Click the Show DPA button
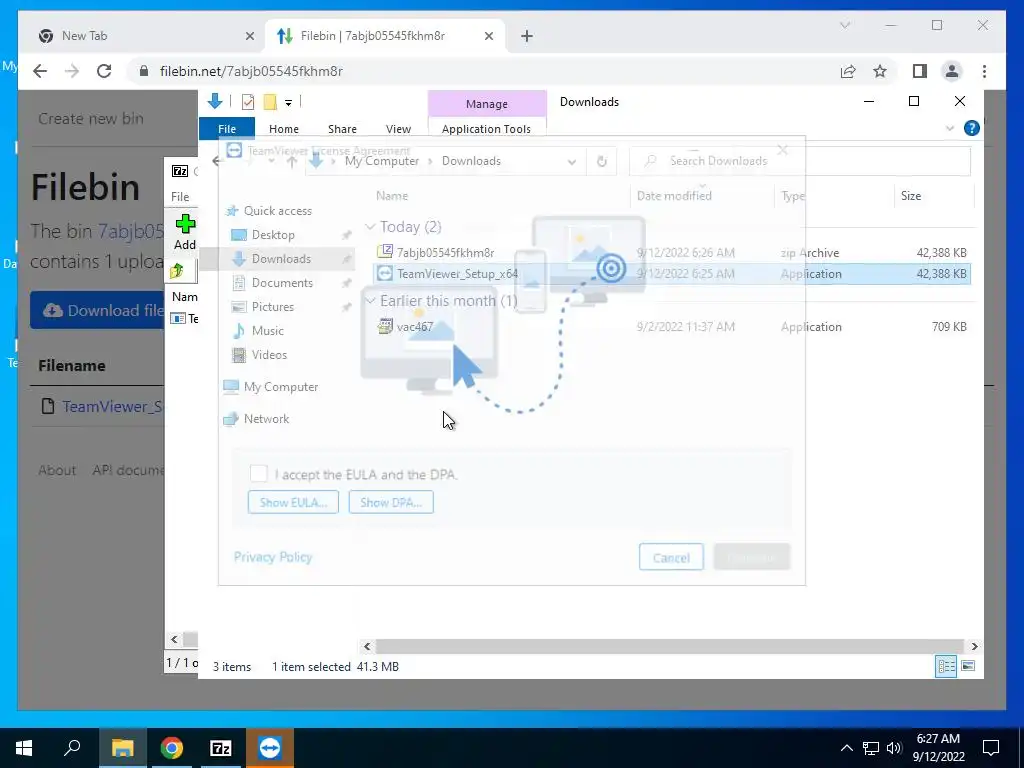This screenshot has height=768, width=1024. click(x=391, y=502)
